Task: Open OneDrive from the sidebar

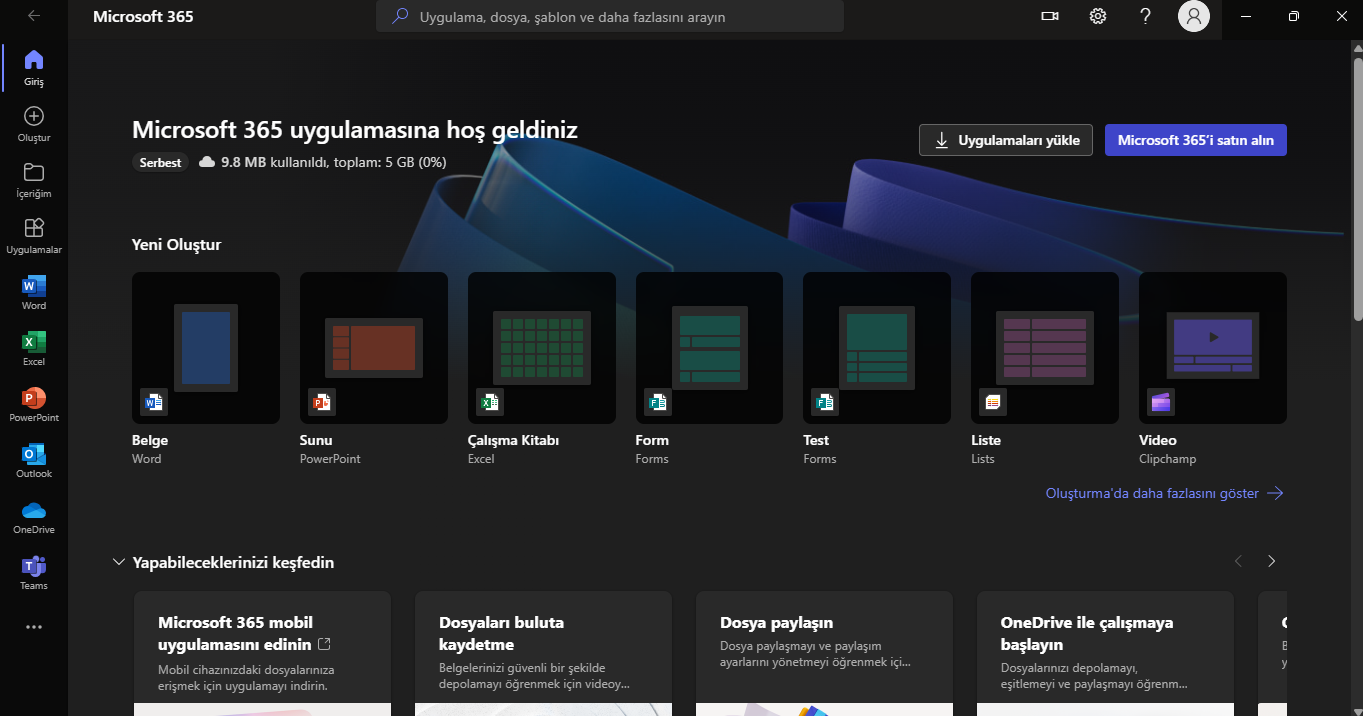Action: pos(33,516)
